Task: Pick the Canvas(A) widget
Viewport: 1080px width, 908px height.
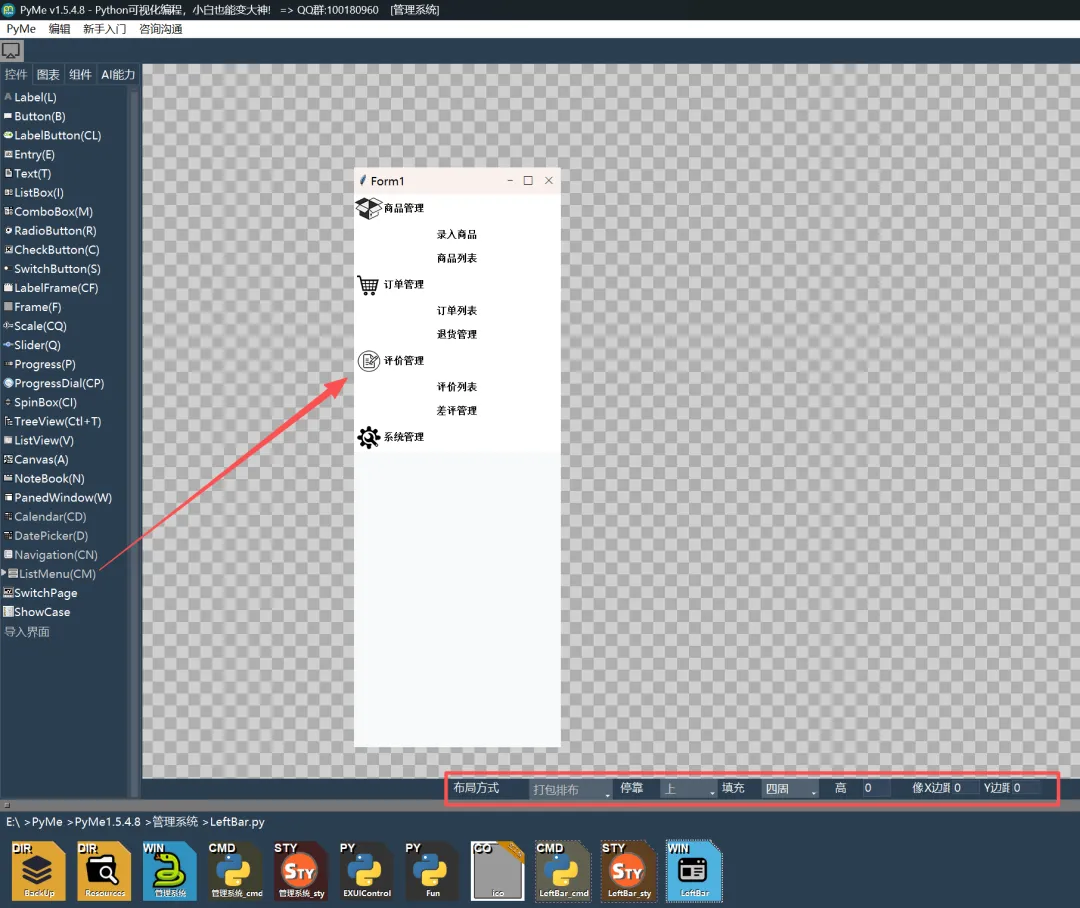Action: click(x=37, y=460)
